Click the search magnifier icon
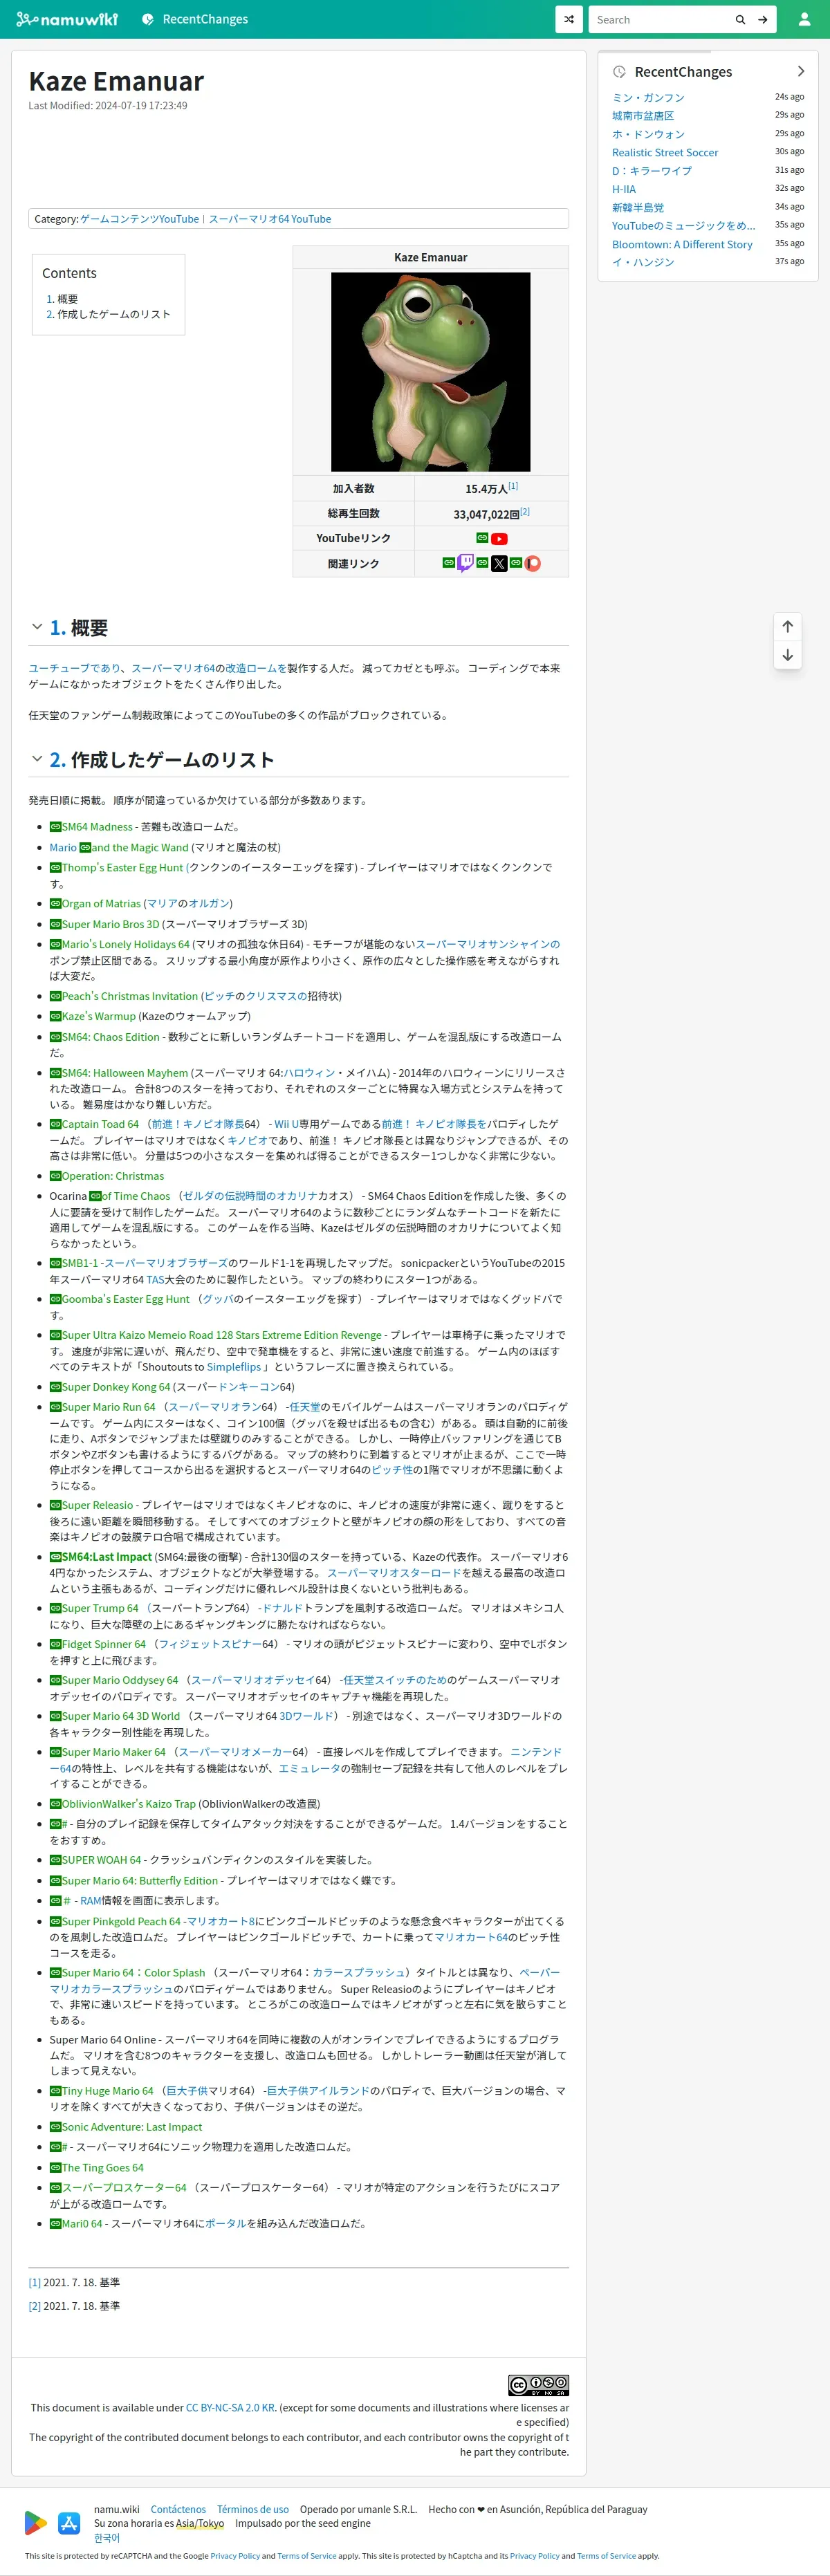 click(x=740, y=19)
